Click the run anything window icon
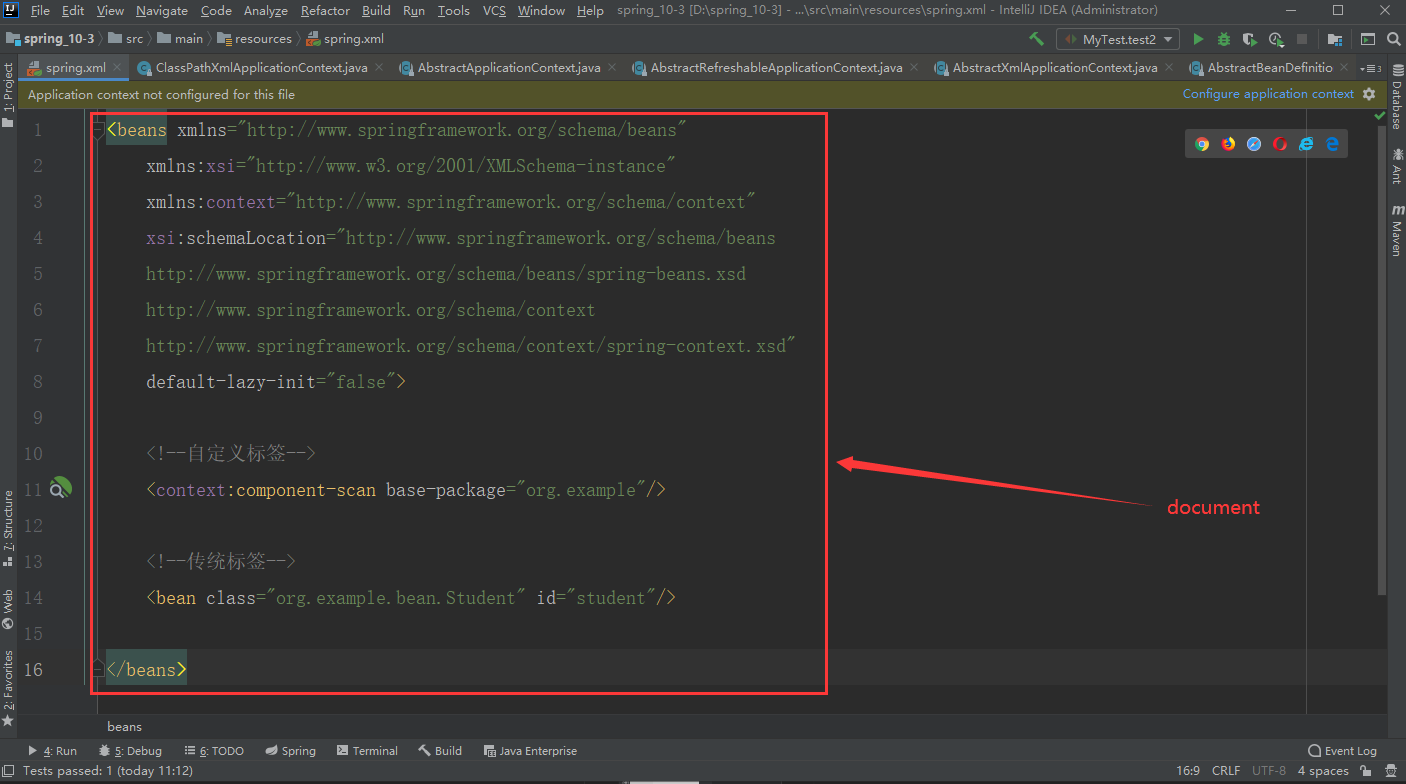The width and height of the screenshot is (1406, 784). click(1368, 39)
